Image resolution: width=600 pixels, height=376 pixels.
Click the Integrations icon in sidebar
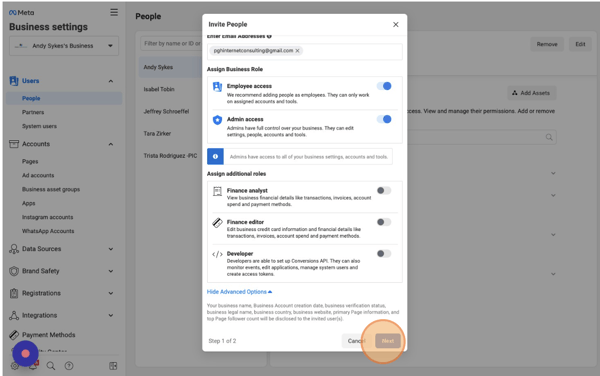coord(14,316)
